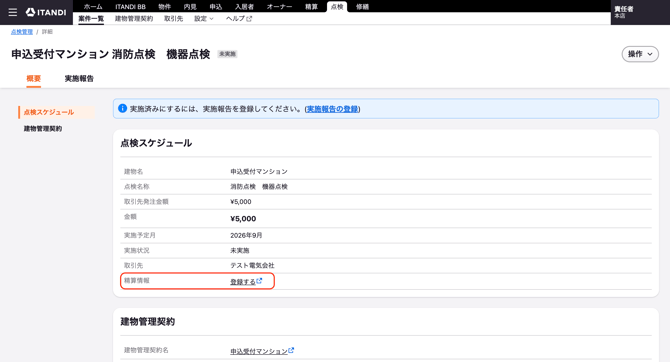Click the 消防点検 機器点検 inspection name value
The height and width of the screenshot is (362, 670).
click(259, 187)
